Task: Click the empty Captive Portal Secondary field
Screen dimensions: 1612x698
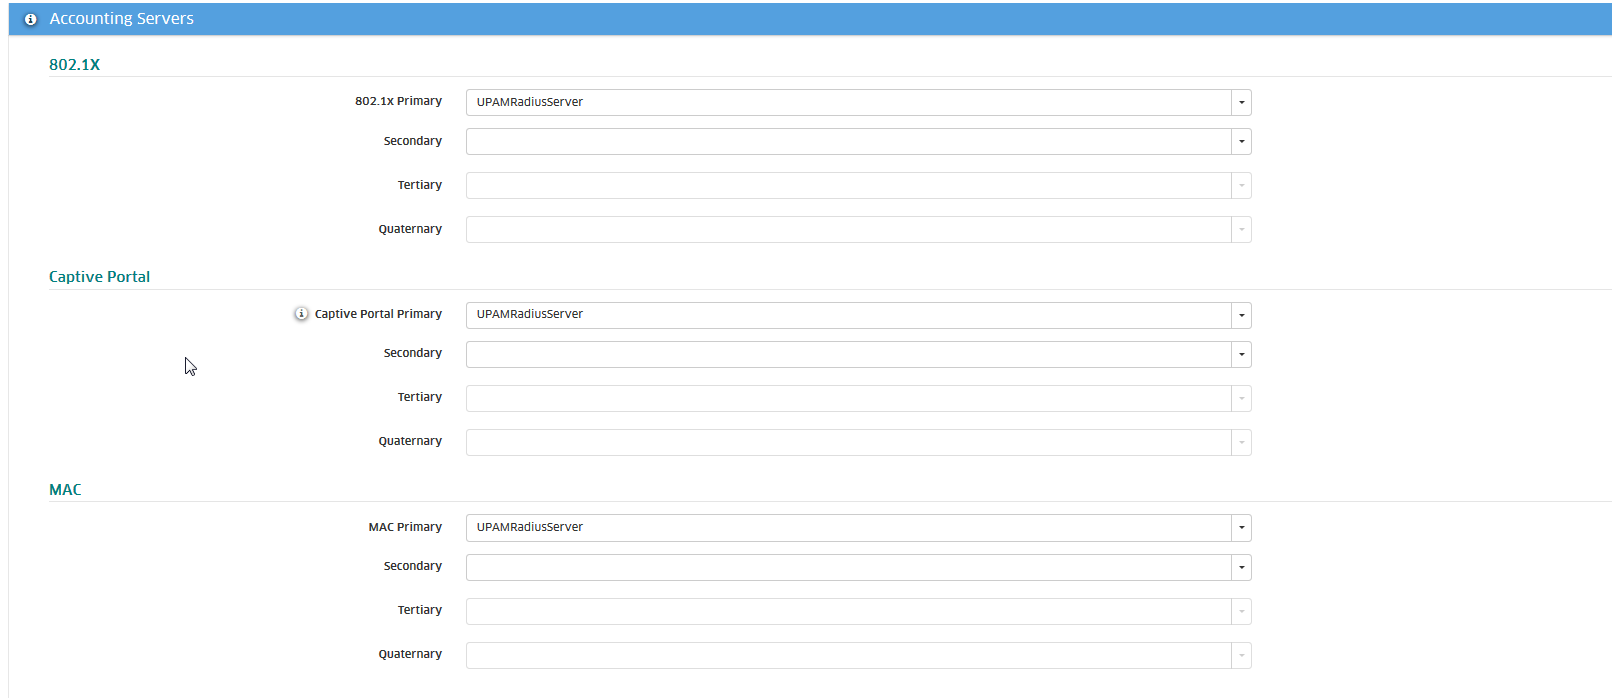Action: click(x=848, y=354)
